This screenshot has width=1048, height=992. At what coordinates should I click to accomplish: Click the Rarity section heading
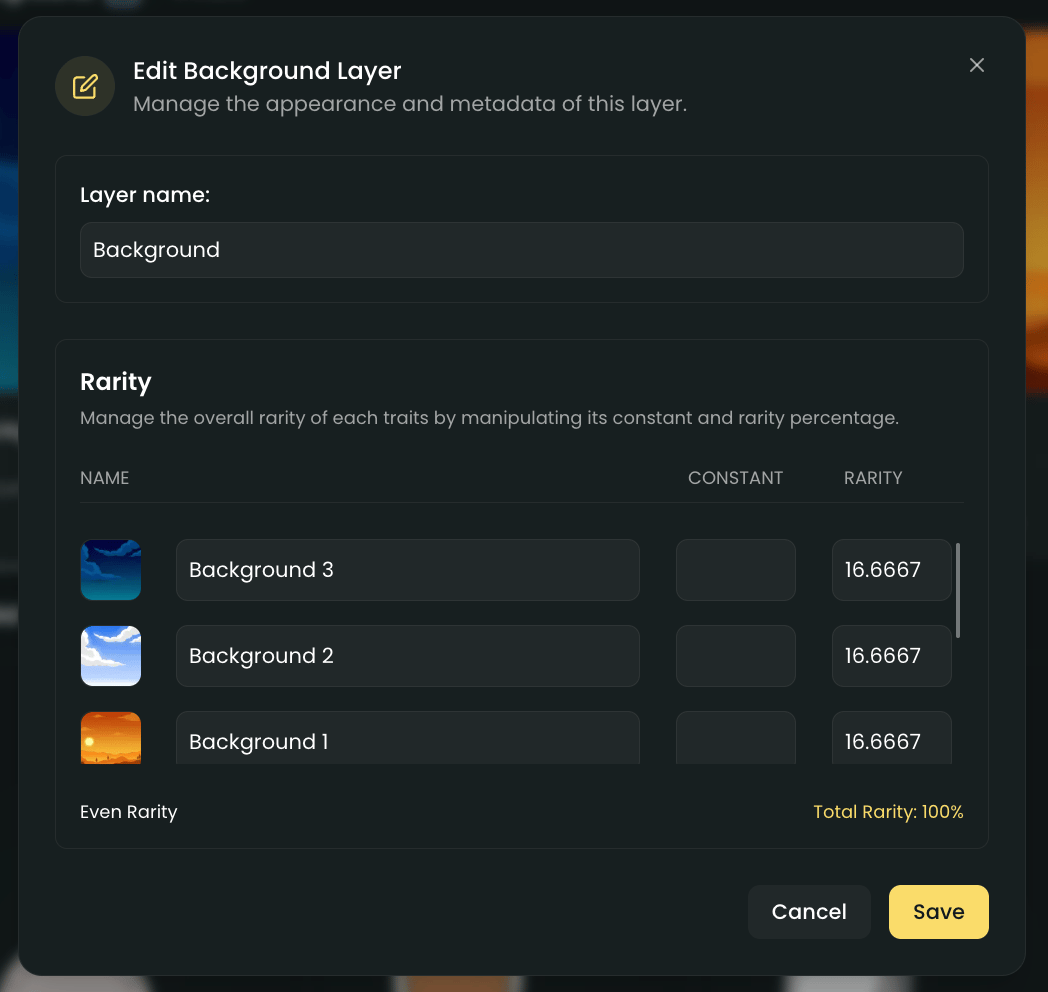116,382
